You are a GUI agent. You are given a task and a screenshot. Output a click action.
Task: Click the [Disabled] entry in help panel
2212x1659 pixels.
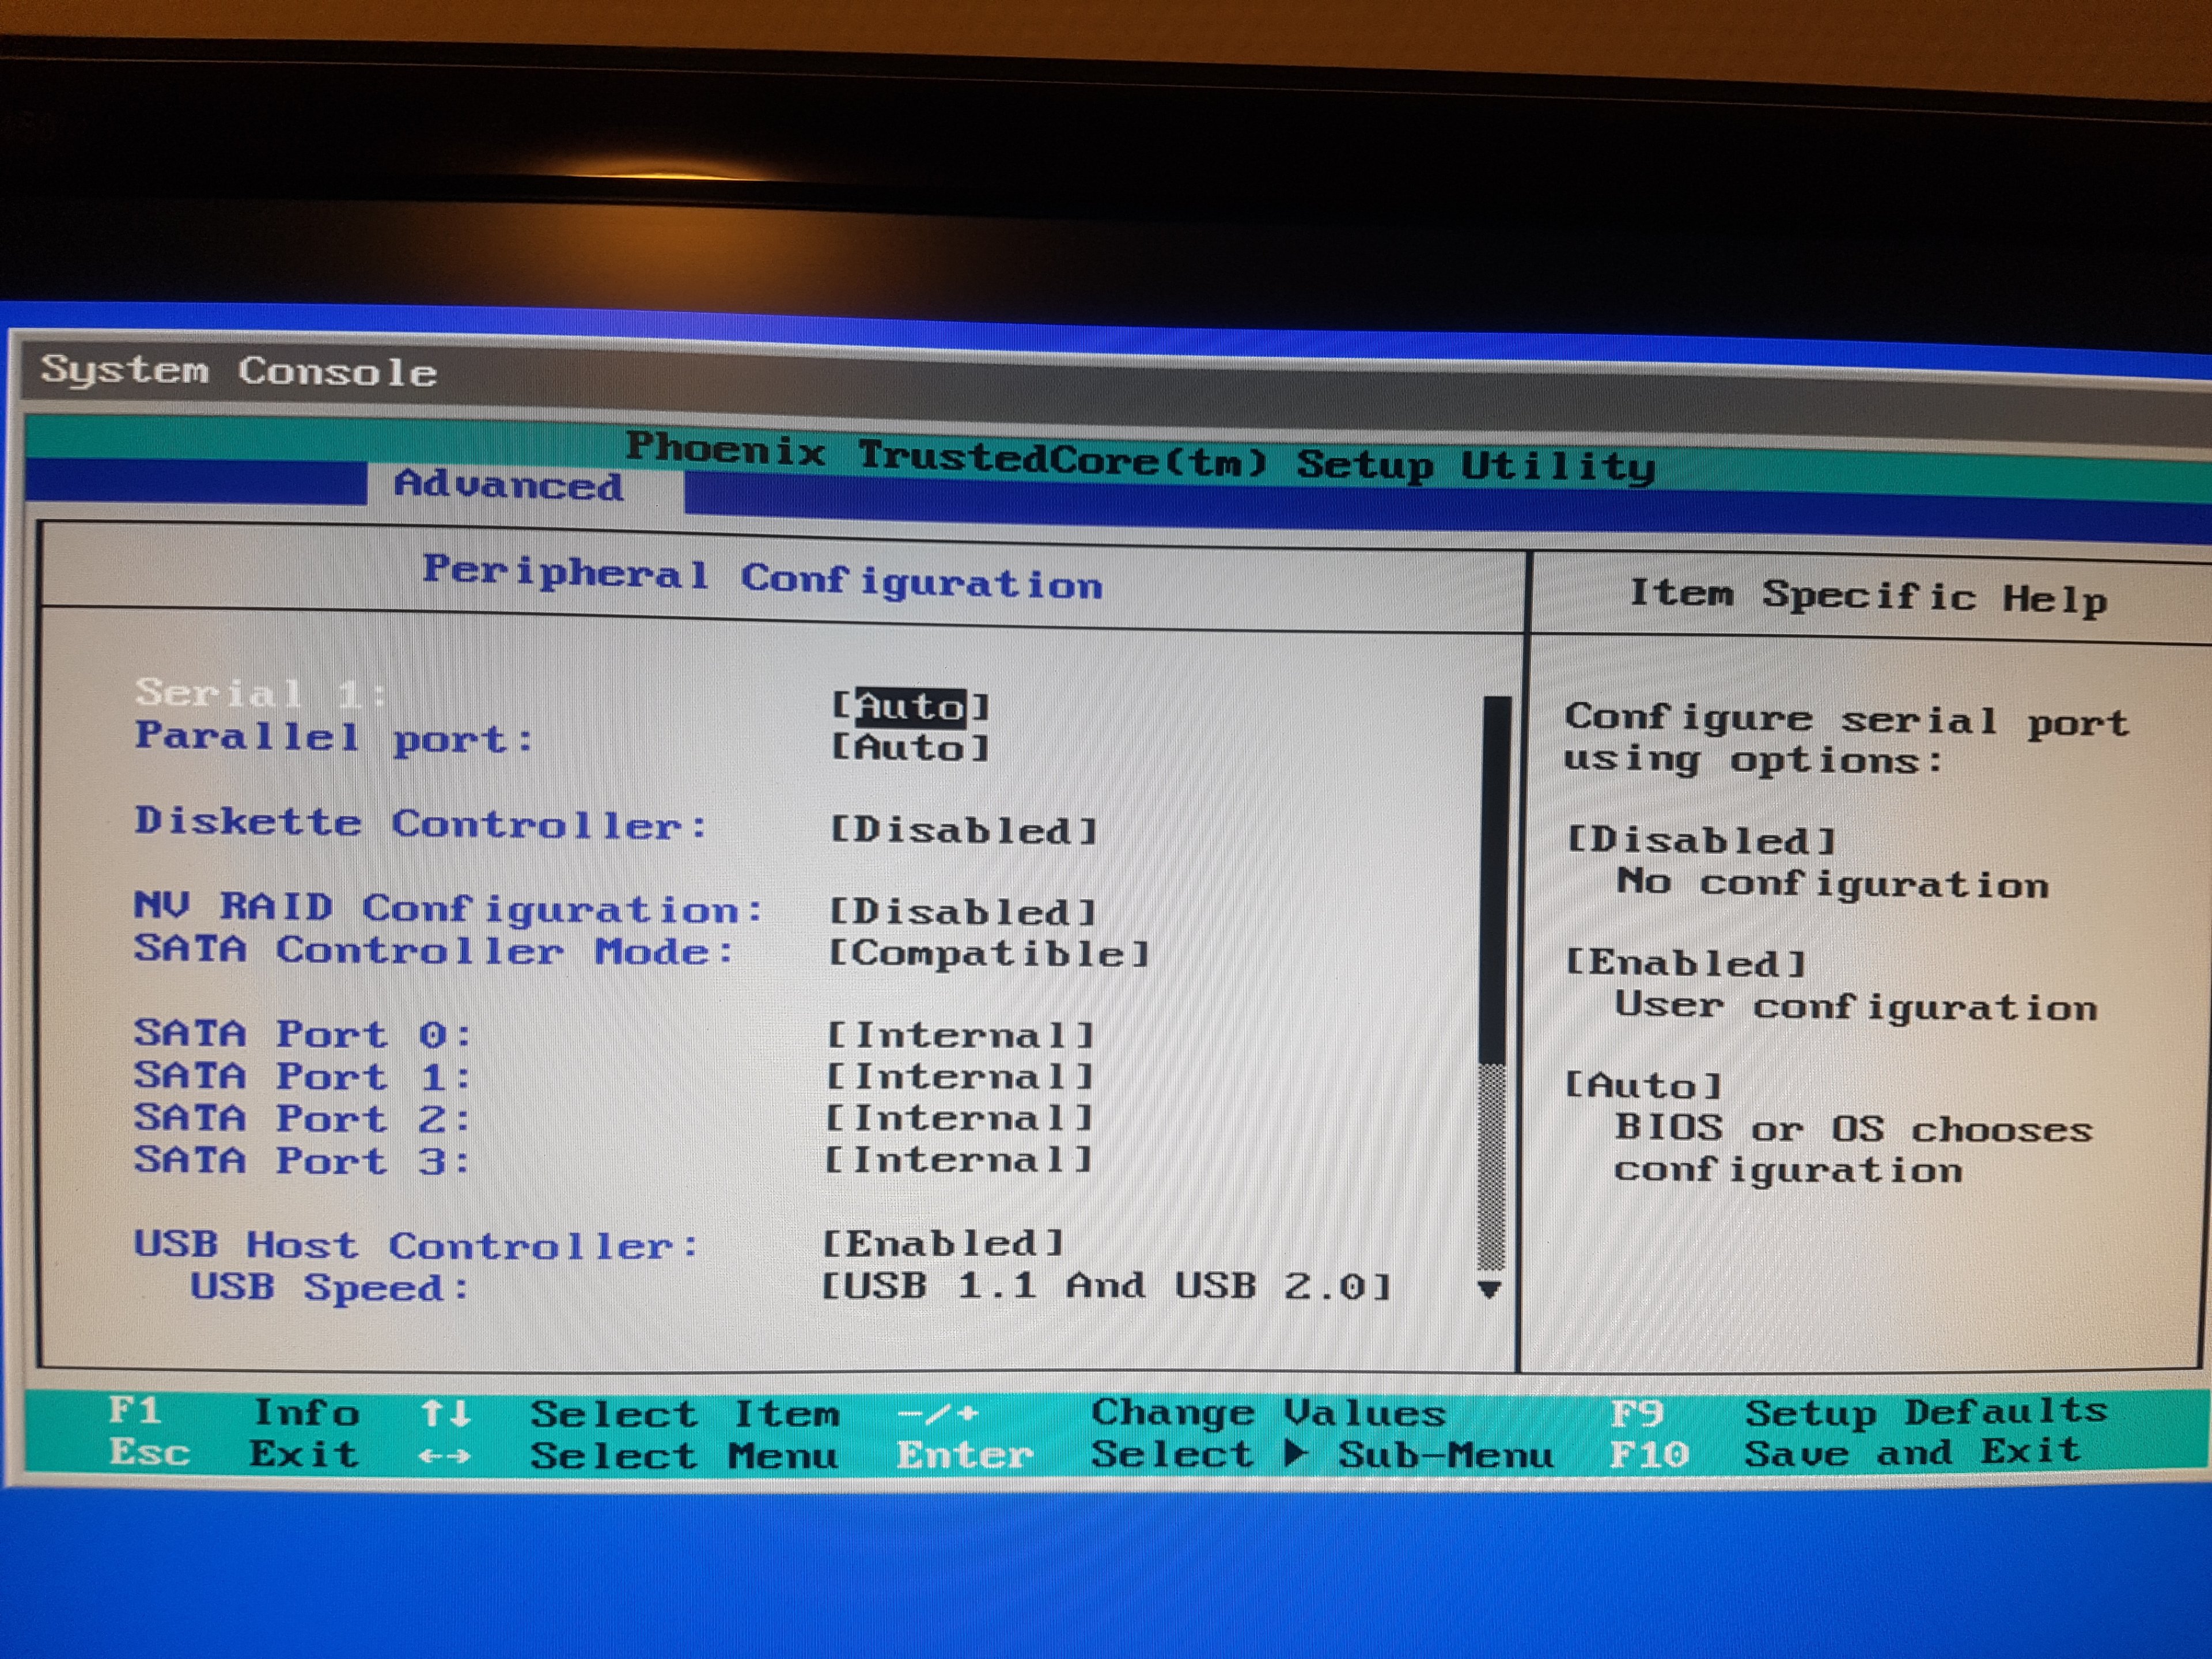(x=1701, y=840)
